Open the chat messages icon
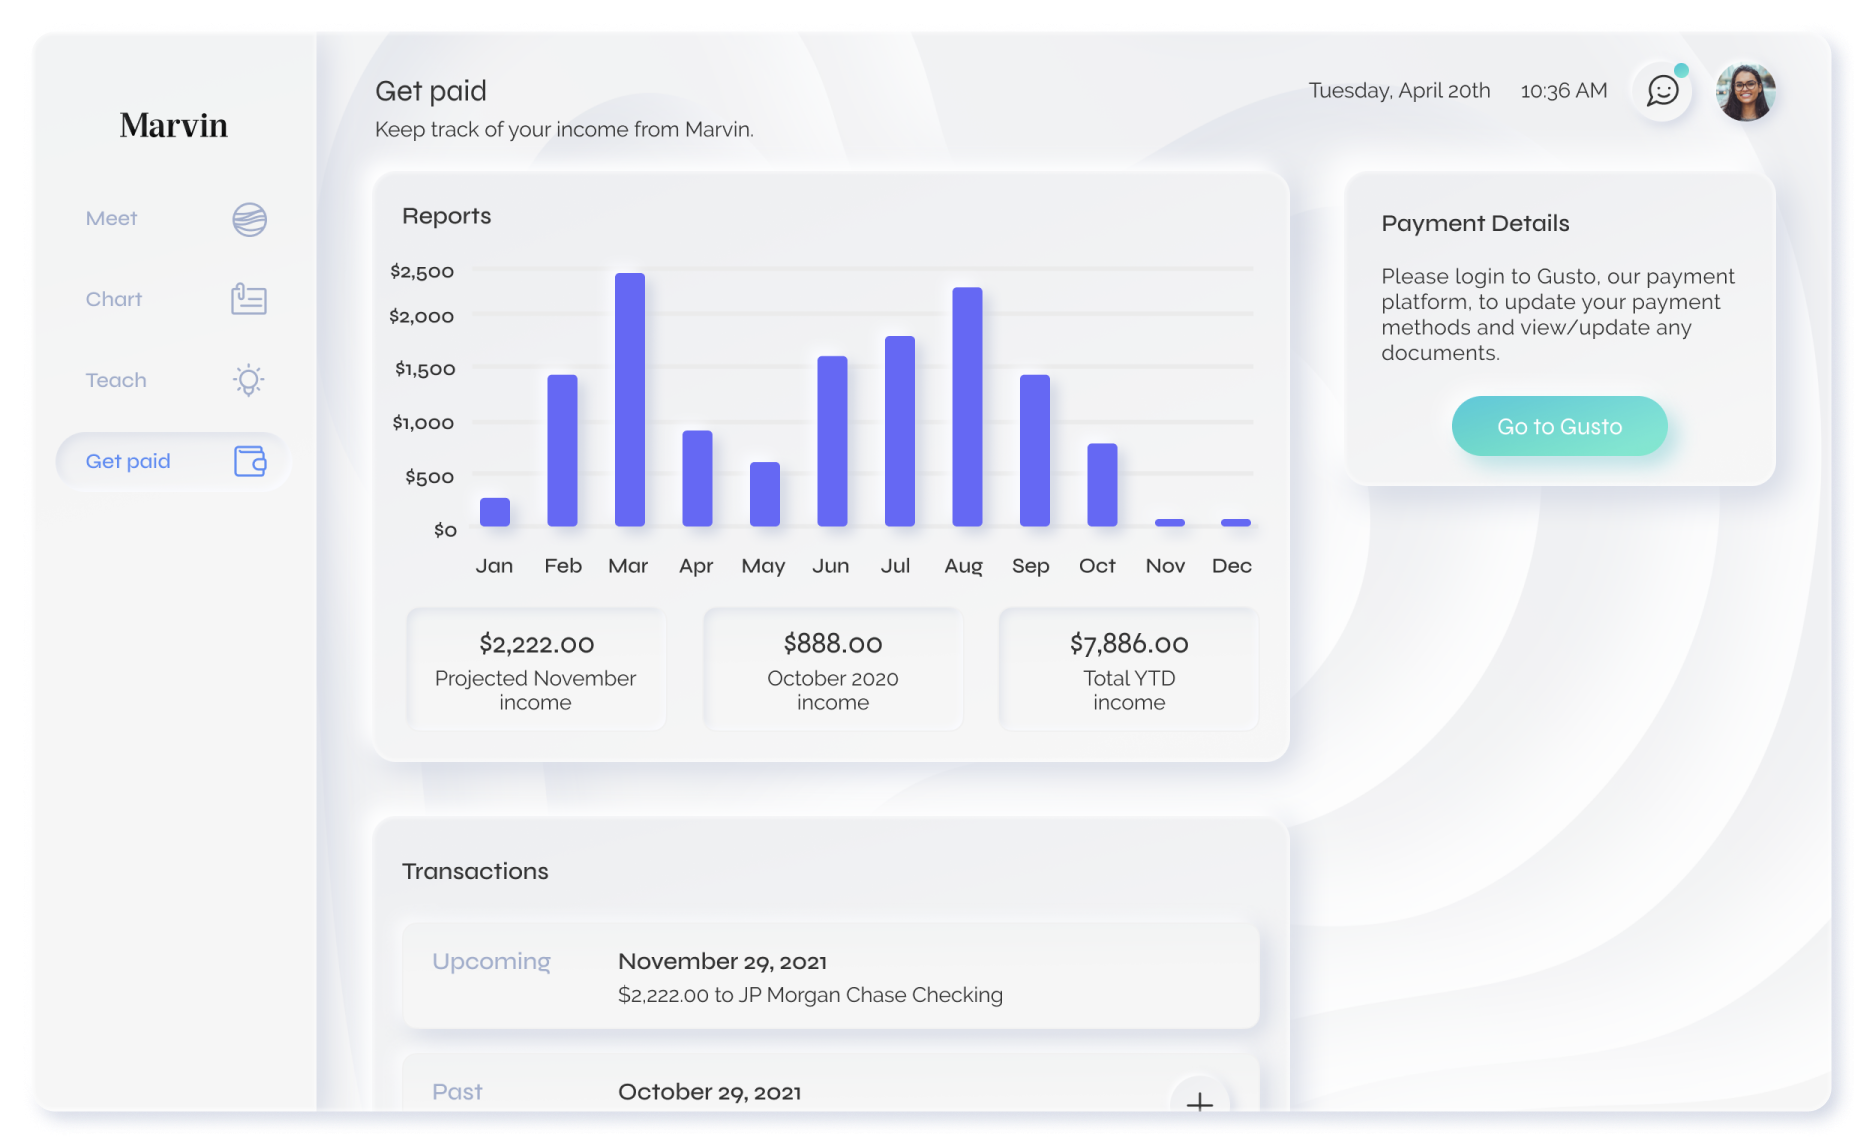Image resolution: width=1857 pixels, height=1137 pixels. coord(1662,91)
